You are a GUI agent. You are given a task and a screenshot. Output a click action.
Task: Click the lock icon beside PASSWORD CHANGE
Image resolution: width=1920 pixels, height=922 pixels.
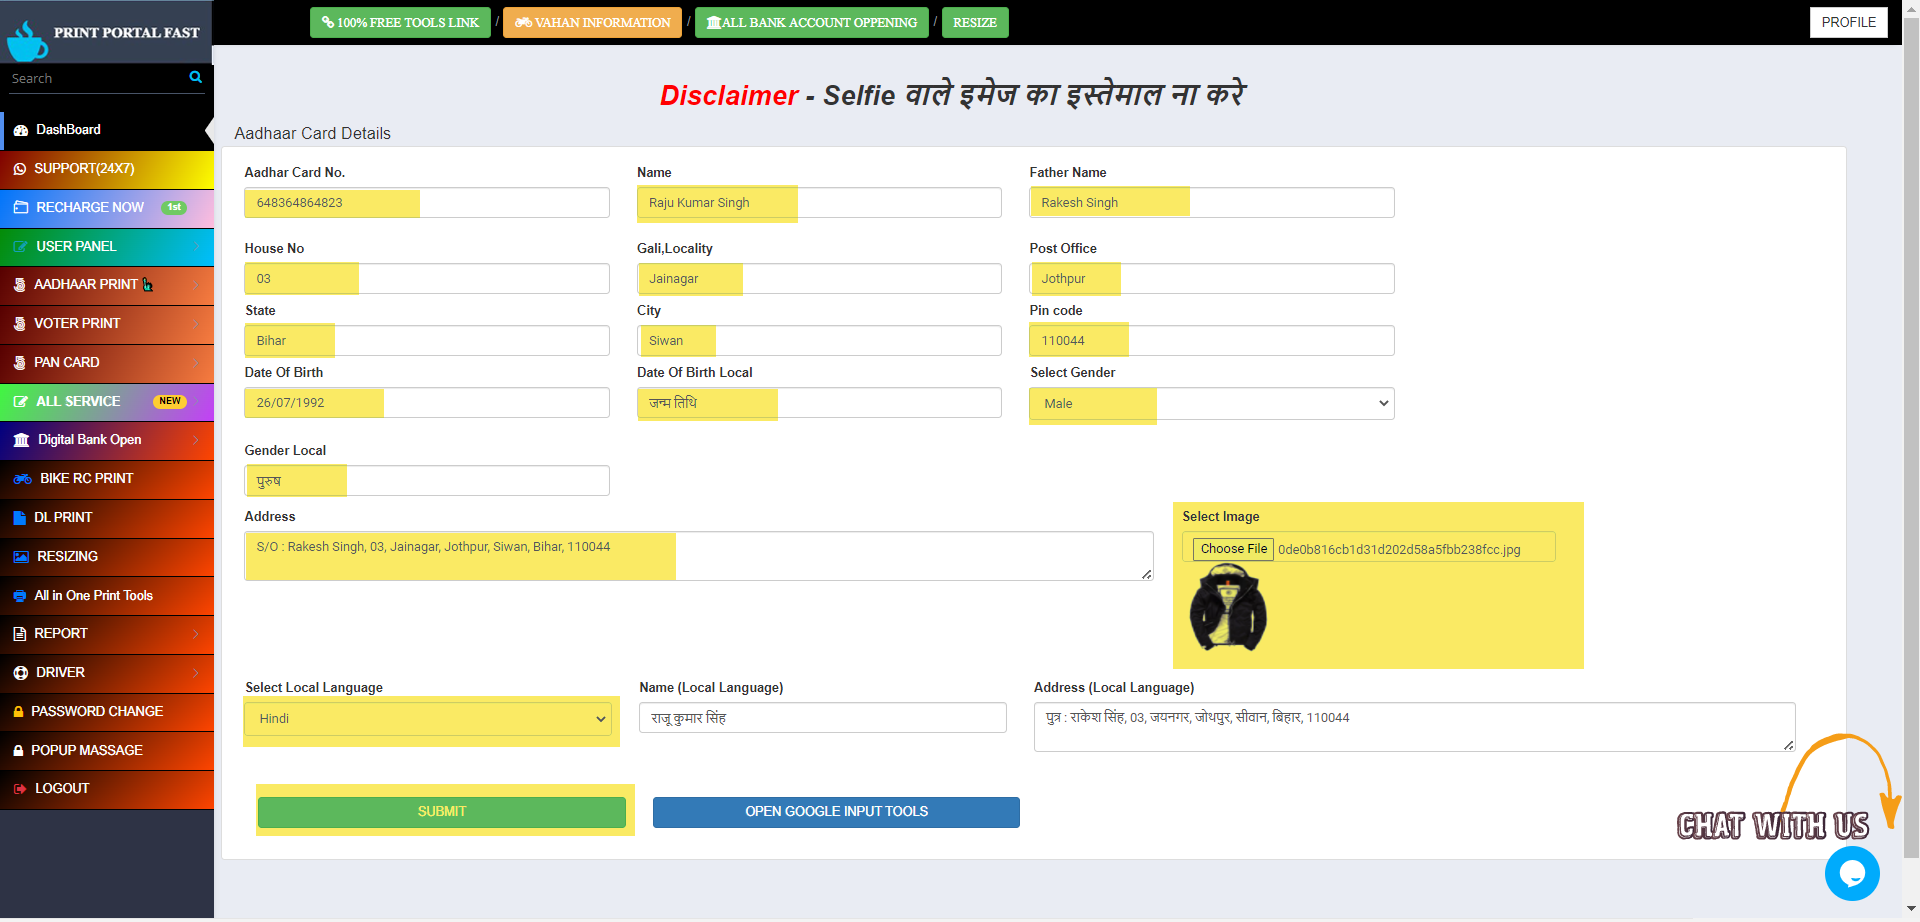pyautogui.click(x=18, y=712)
